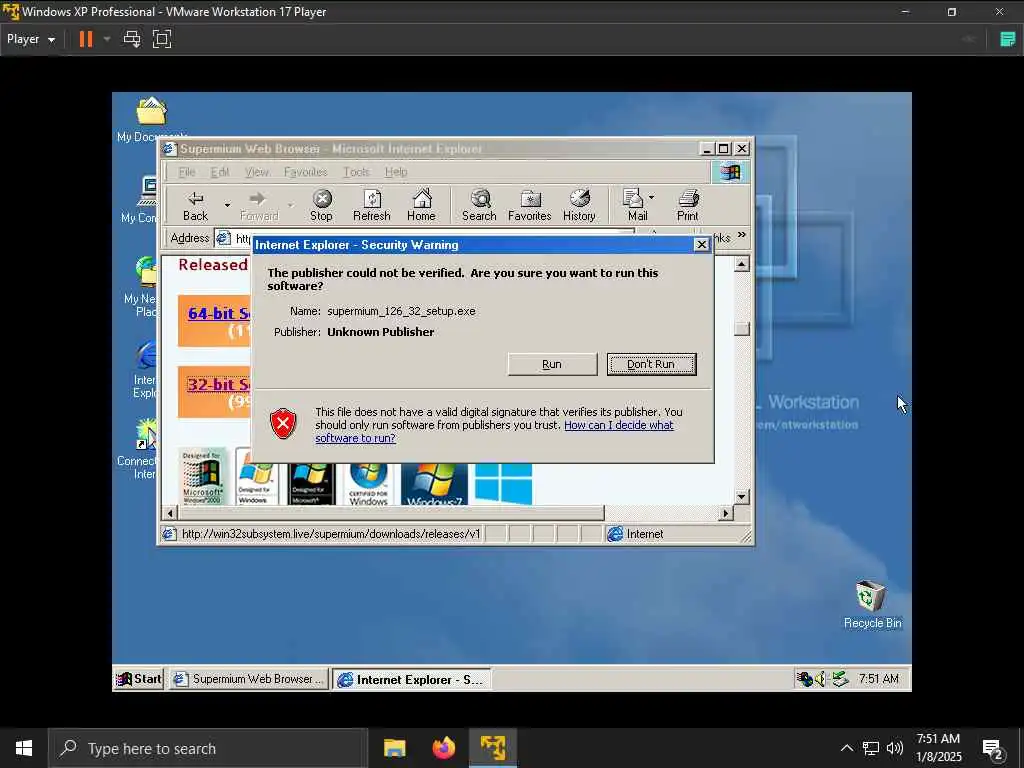
Task: Click the Internet zone icon in status bar
Action: coord(615,534)
